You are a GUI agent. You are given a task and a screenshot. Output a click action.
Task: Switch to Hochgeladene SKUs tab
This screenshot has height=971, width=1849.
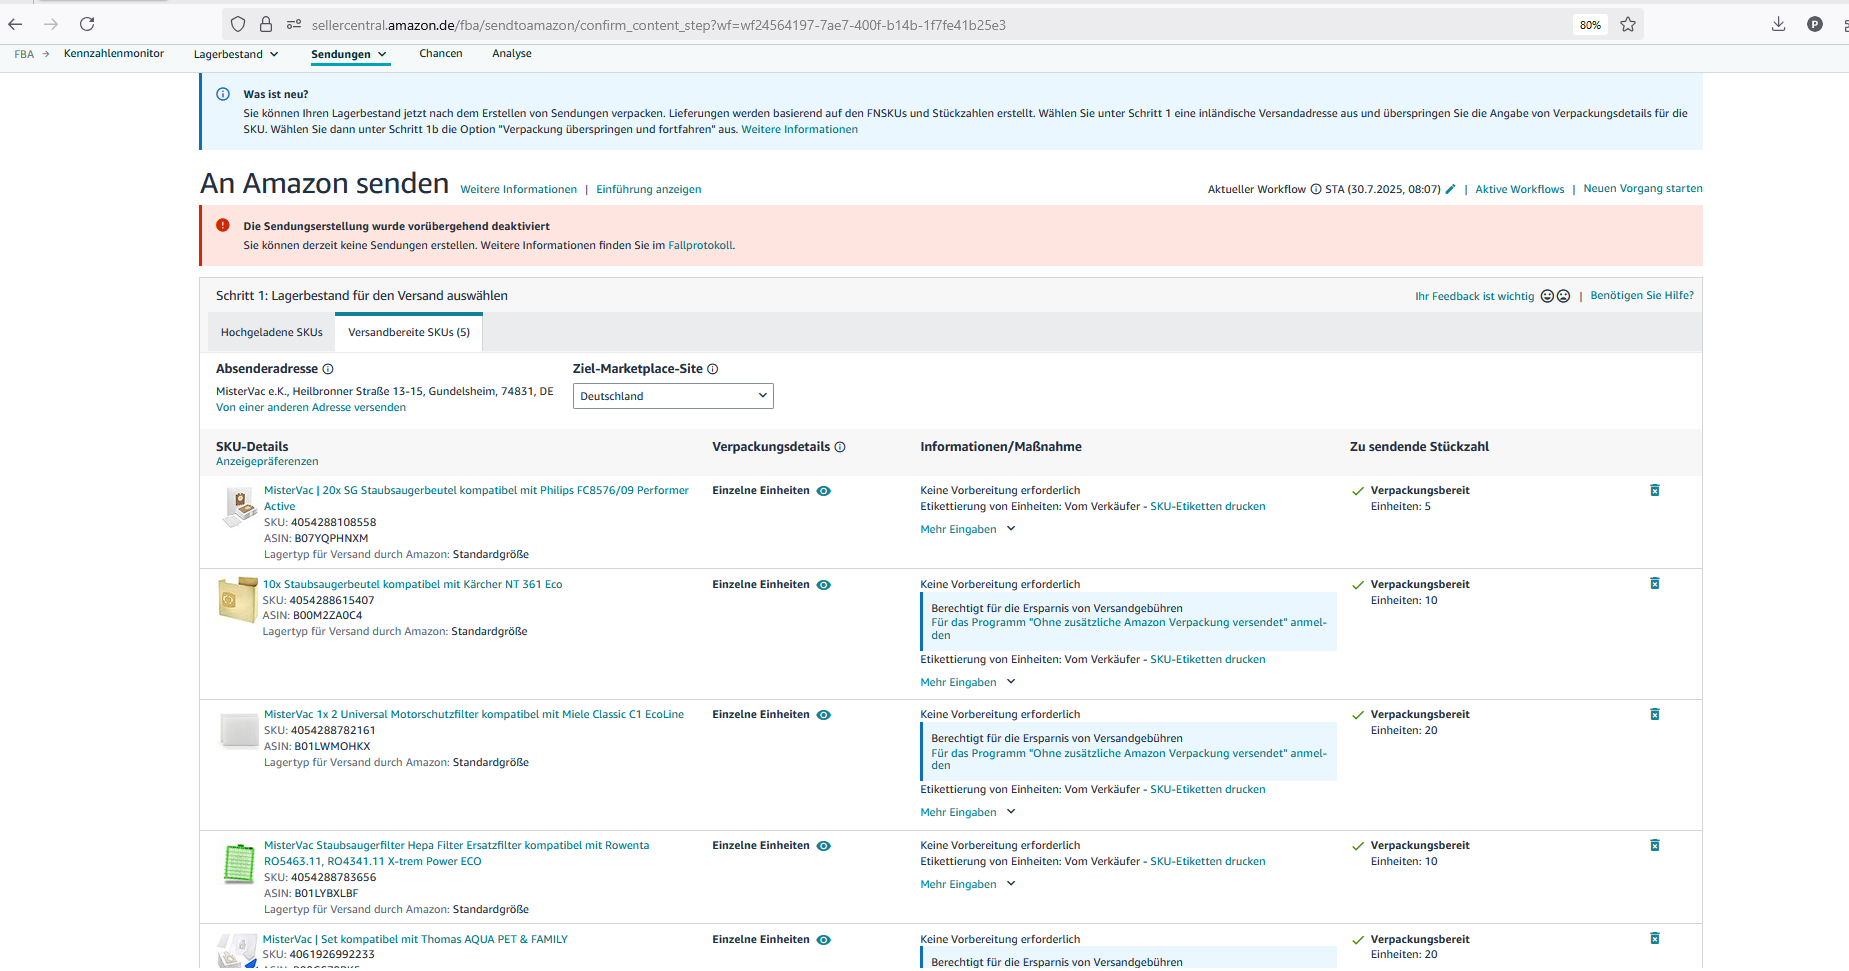pos(272,332)
